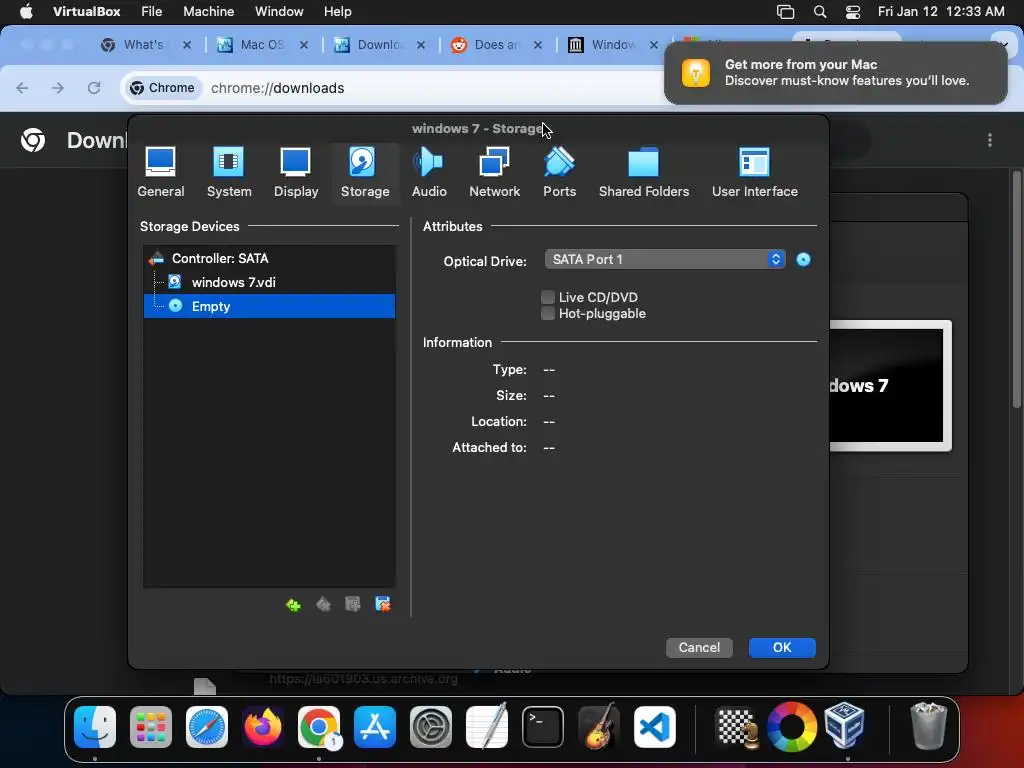Screen dimensions: 1024x768
Task: Open Control Center in menu bar
Action: click(x=853, y=12)
